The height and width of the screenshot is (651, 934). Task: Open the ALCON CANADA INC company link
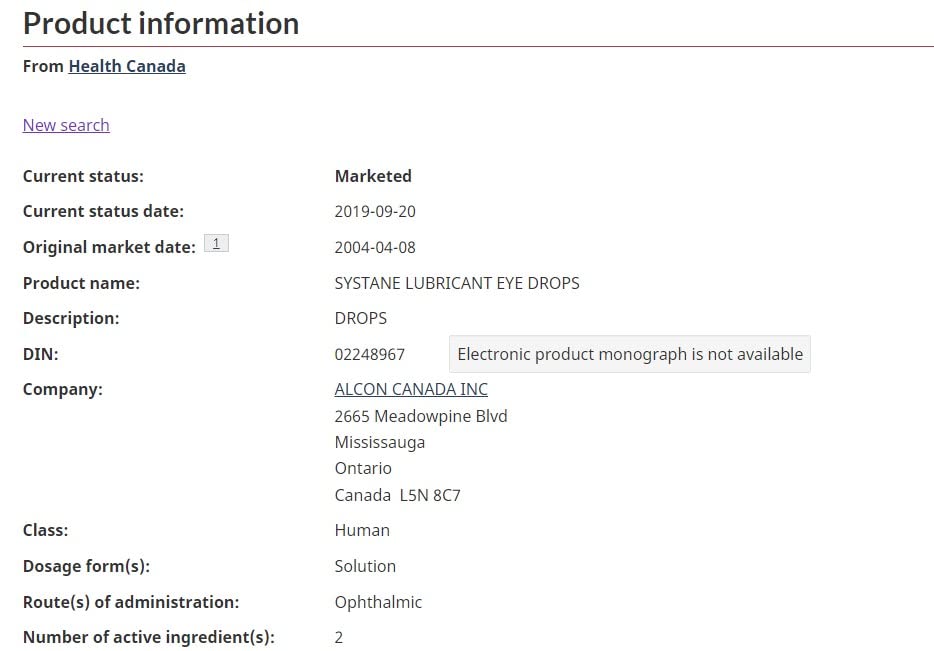coord(411,389)
